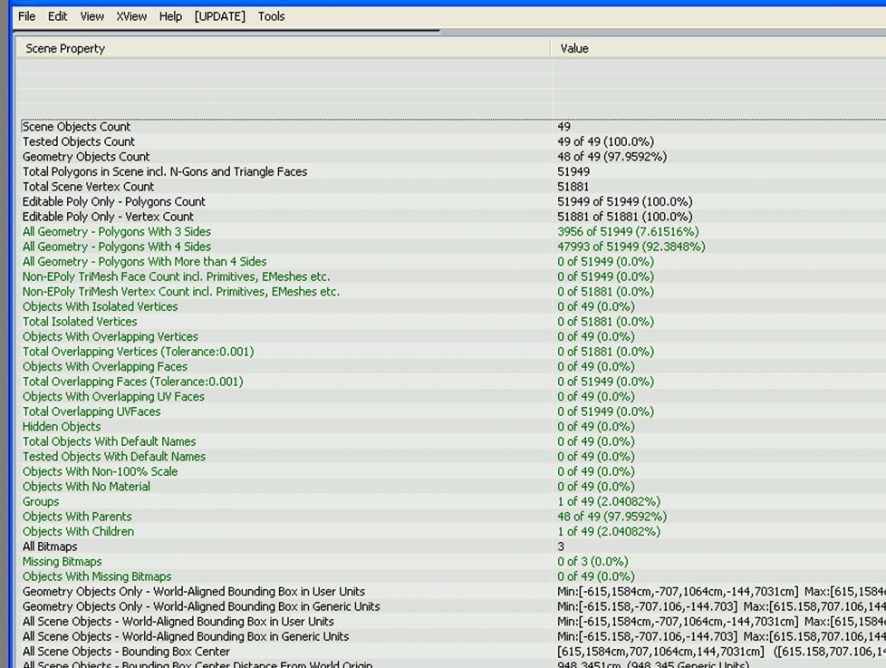This screenshot has height=668, width=886.
Task: Select the Scene Objects Count row
Action: click(x=77, y=127)
